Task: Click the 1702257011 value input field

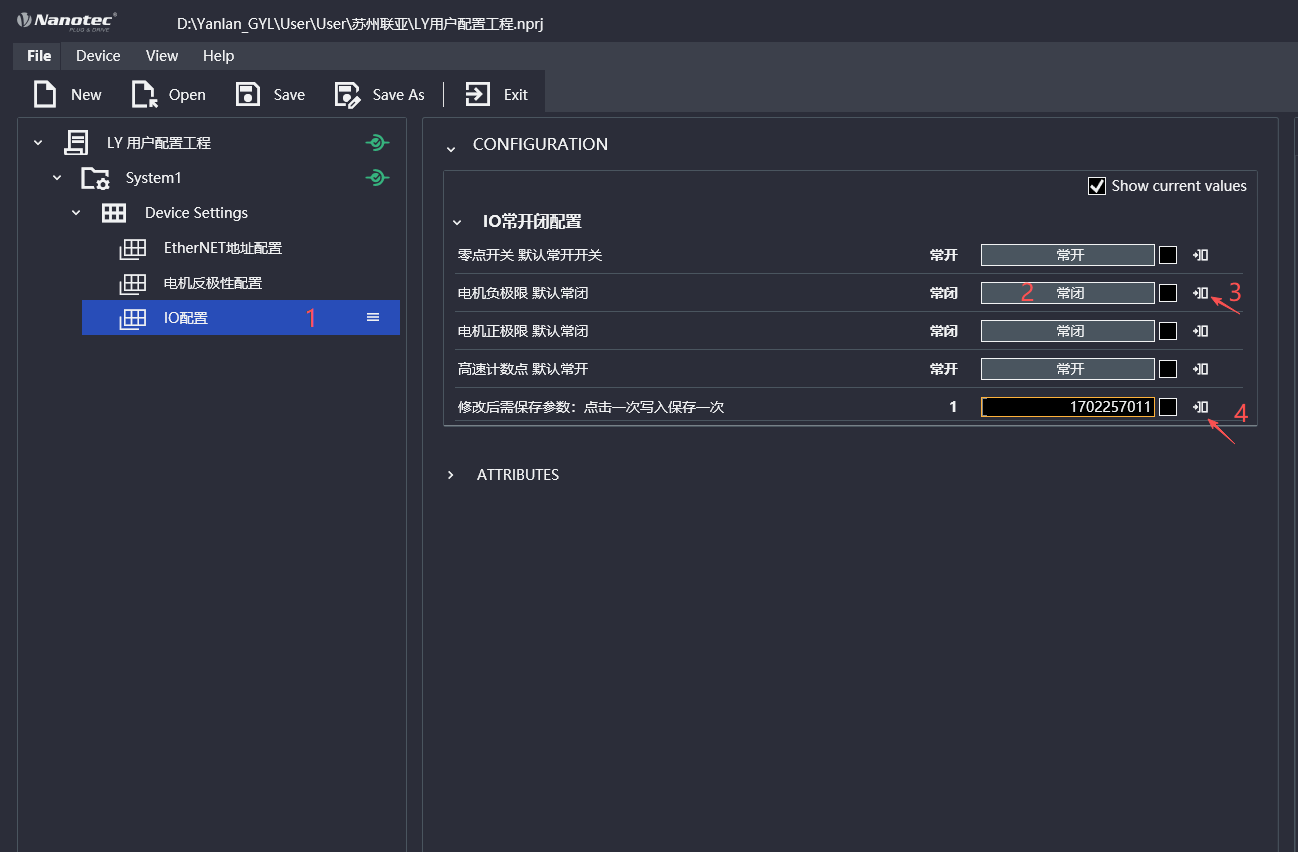Action: tap(1068, 407)
